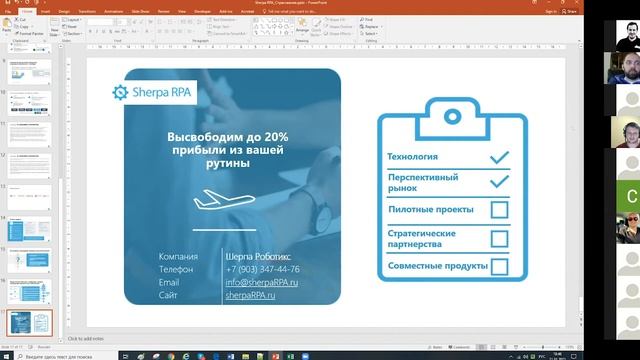Reset the slide with the Reset button
The image size is (640, 360).
pos(70,27)
